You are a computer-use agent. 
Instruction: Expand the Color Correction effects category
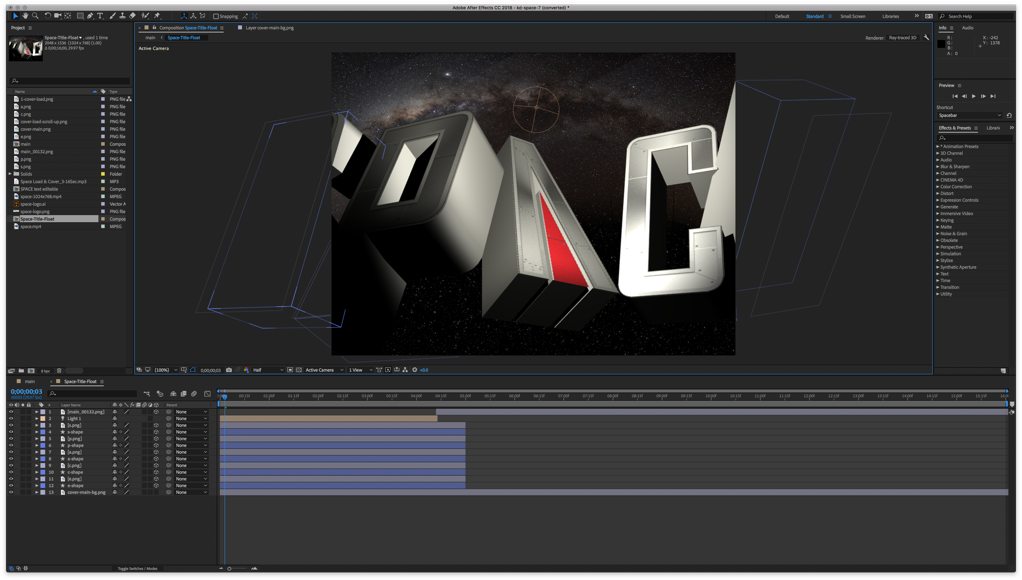click(956, 187)
